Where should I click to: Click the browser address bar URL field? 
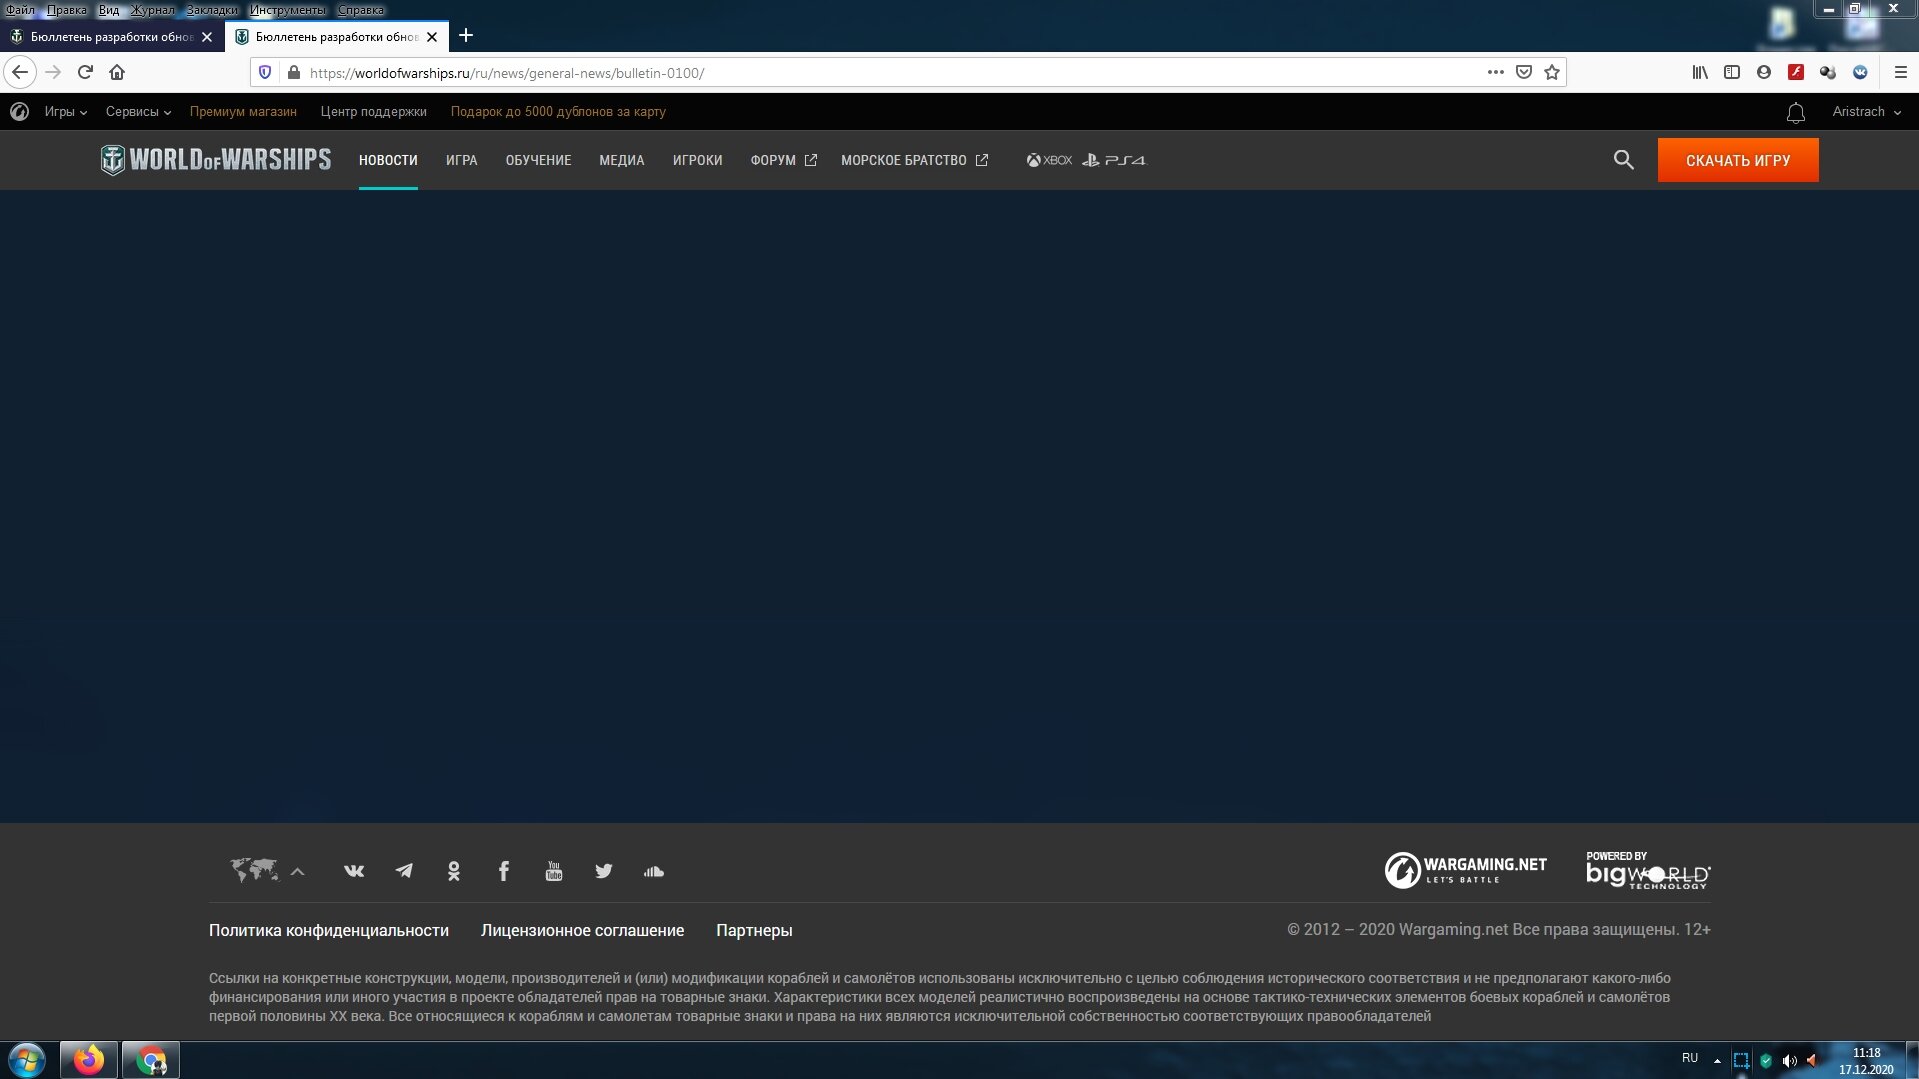tap(890, 73)
